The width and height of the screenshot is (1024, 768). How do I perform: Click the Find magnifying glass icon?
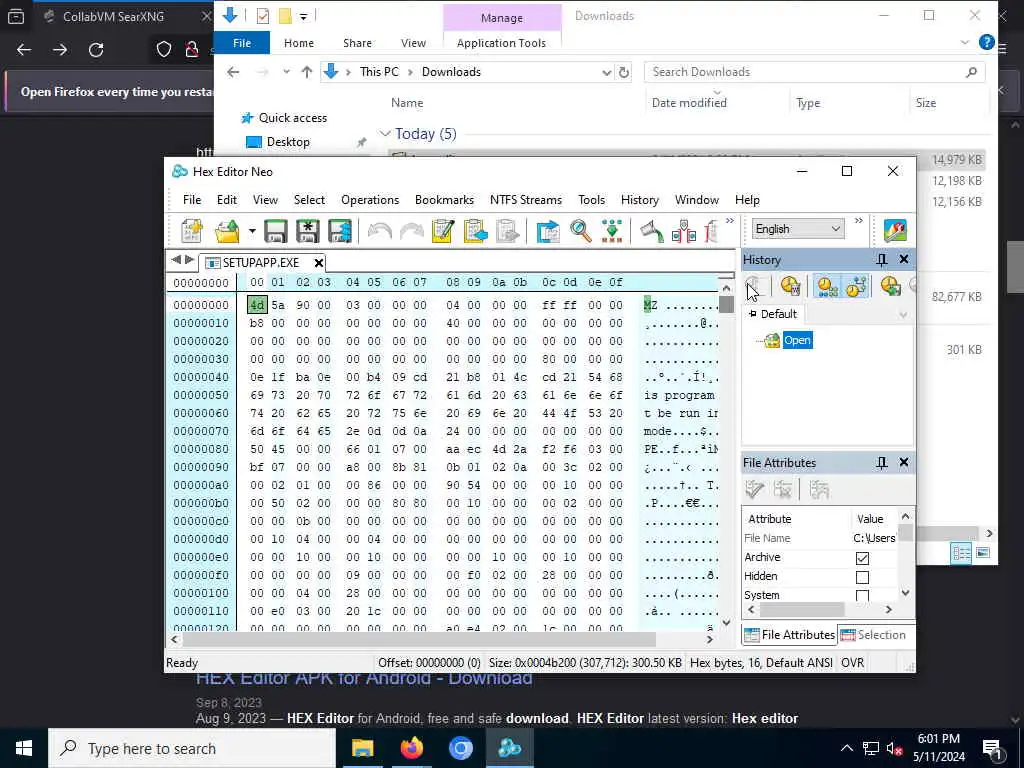(581, 231)
